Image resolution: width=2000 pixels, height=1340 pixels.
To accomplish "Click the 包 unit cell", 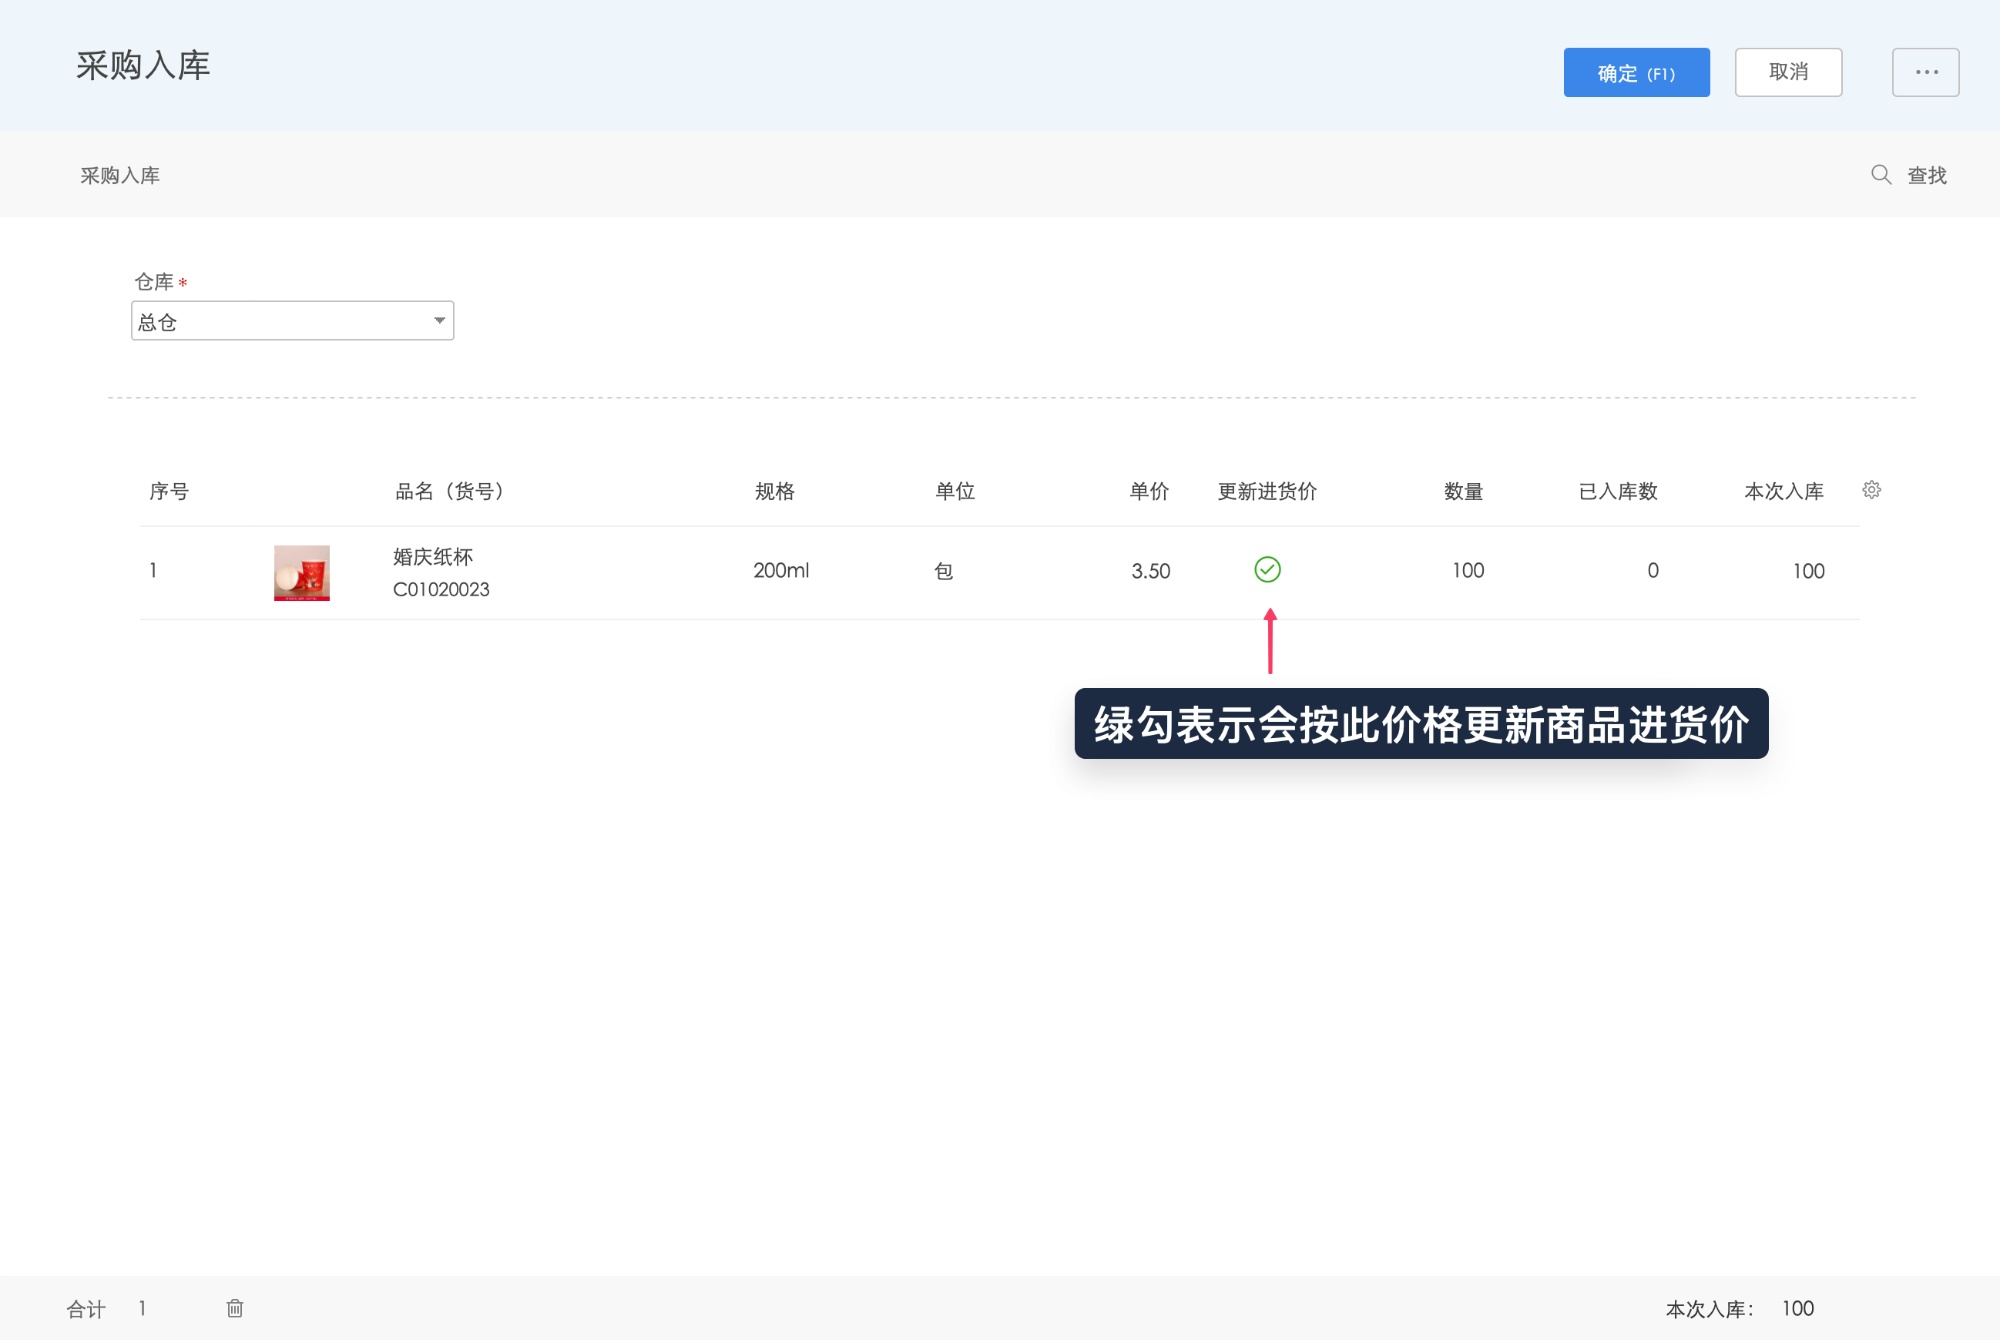I will click(943, 571).
